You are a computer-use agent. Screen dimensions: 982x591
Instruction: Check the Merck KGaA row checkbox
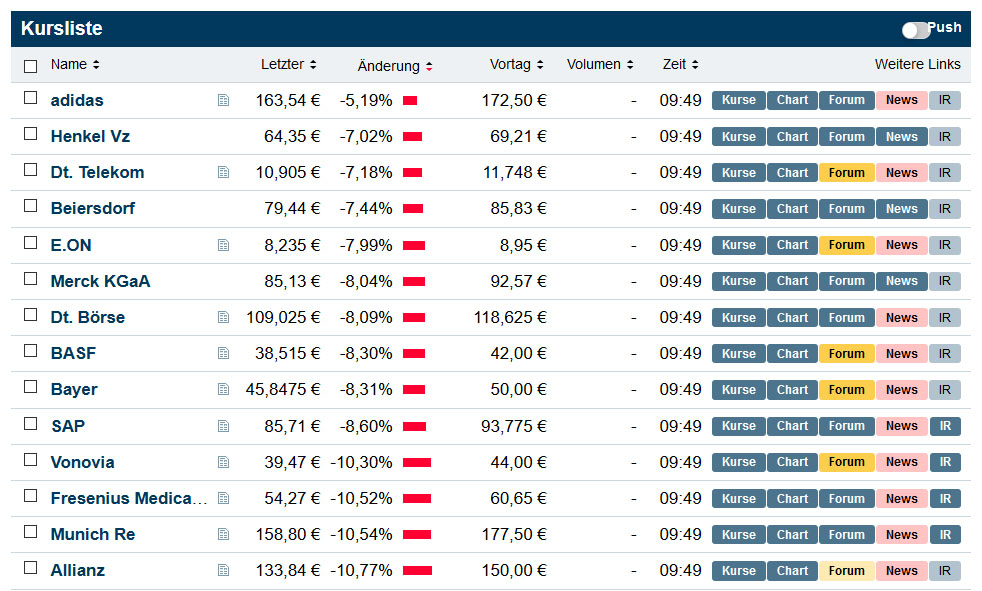(30, 279)
